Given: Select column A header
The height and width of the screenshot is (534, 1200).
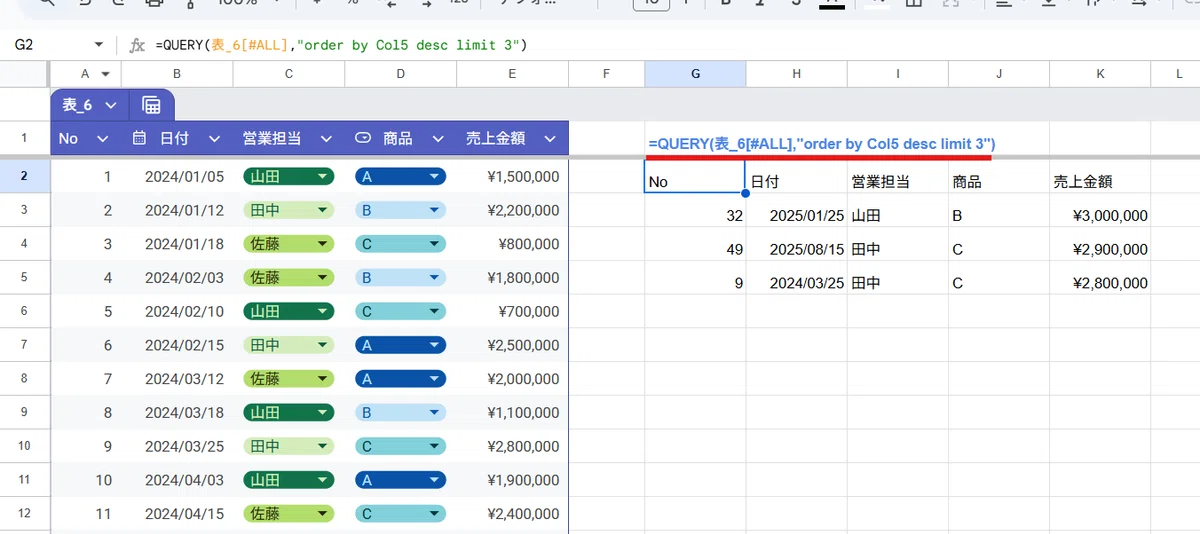Looking at the screenshot, I should pos(86,74).
